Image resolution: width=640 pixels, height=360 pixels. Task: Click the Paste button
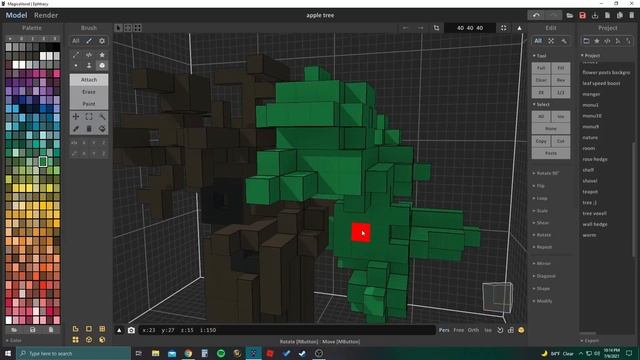(x=551, y=153)
